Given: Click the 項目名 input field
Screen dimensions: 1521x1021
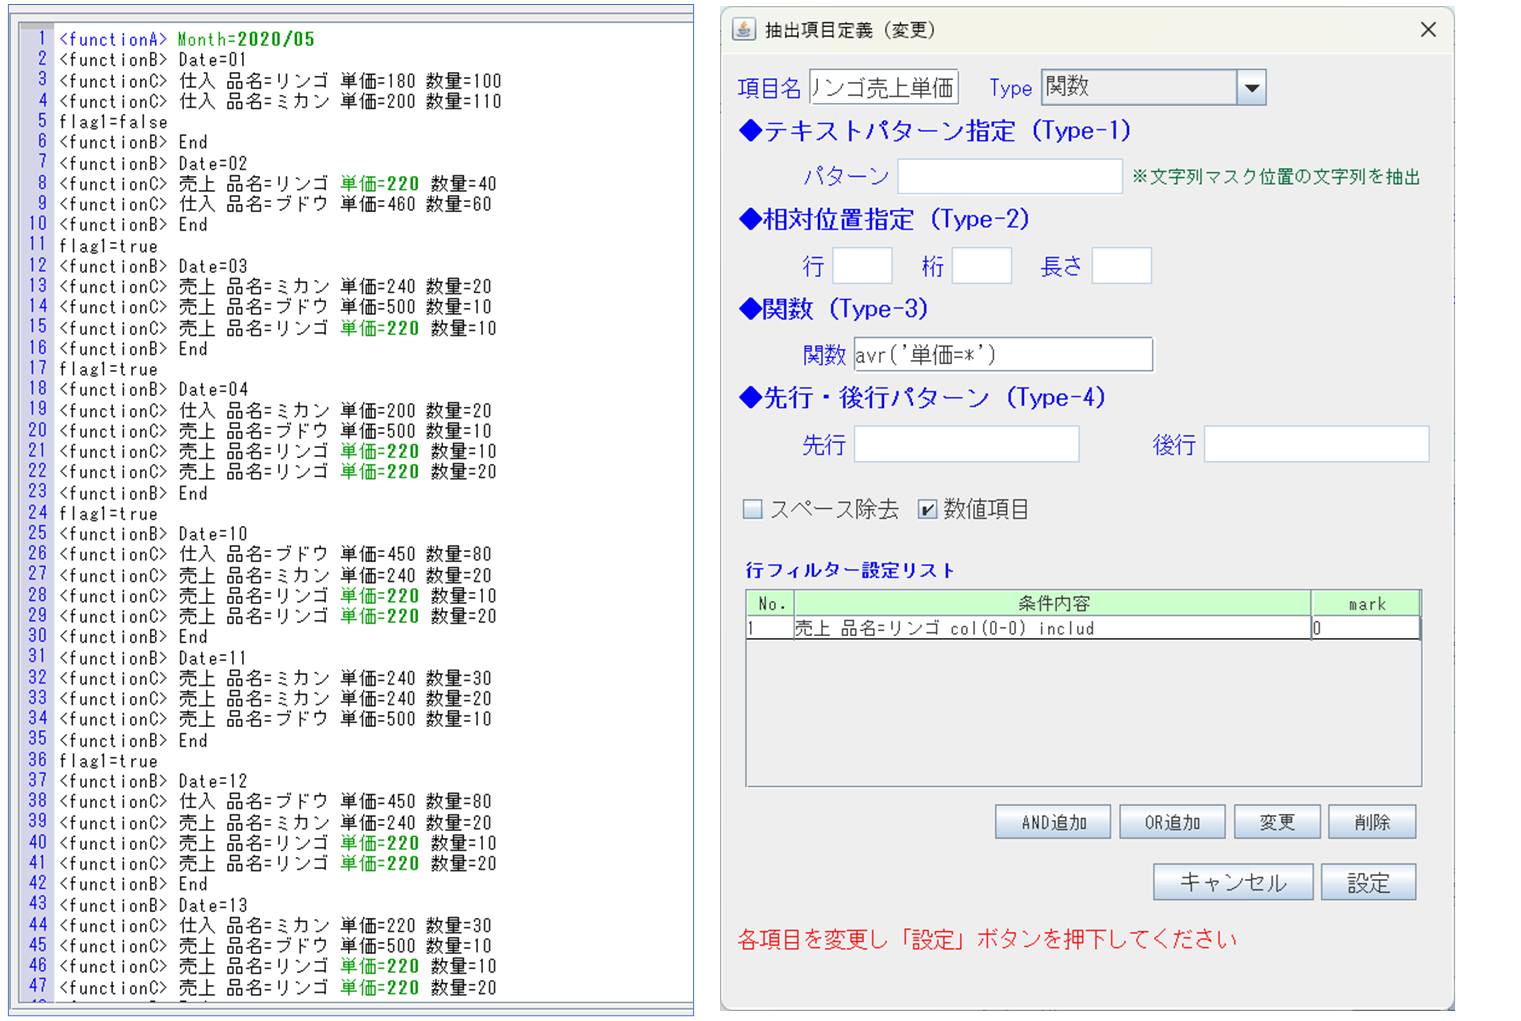Looking at the screenshot, I should tap(883, 87).
